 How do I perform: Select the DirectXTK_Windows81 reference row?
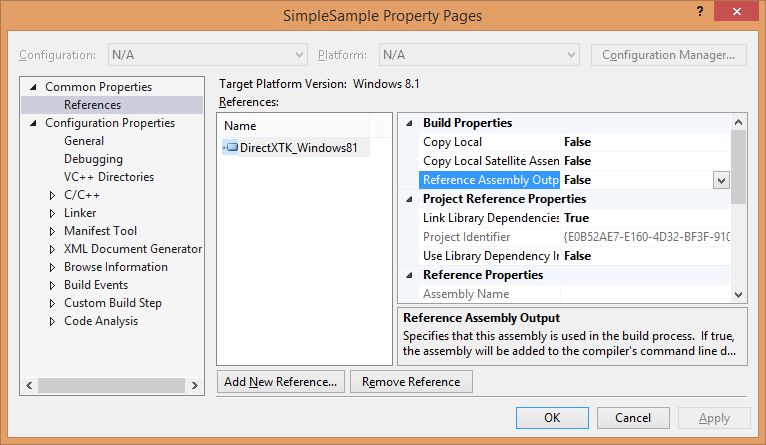(x=296, y=147)
